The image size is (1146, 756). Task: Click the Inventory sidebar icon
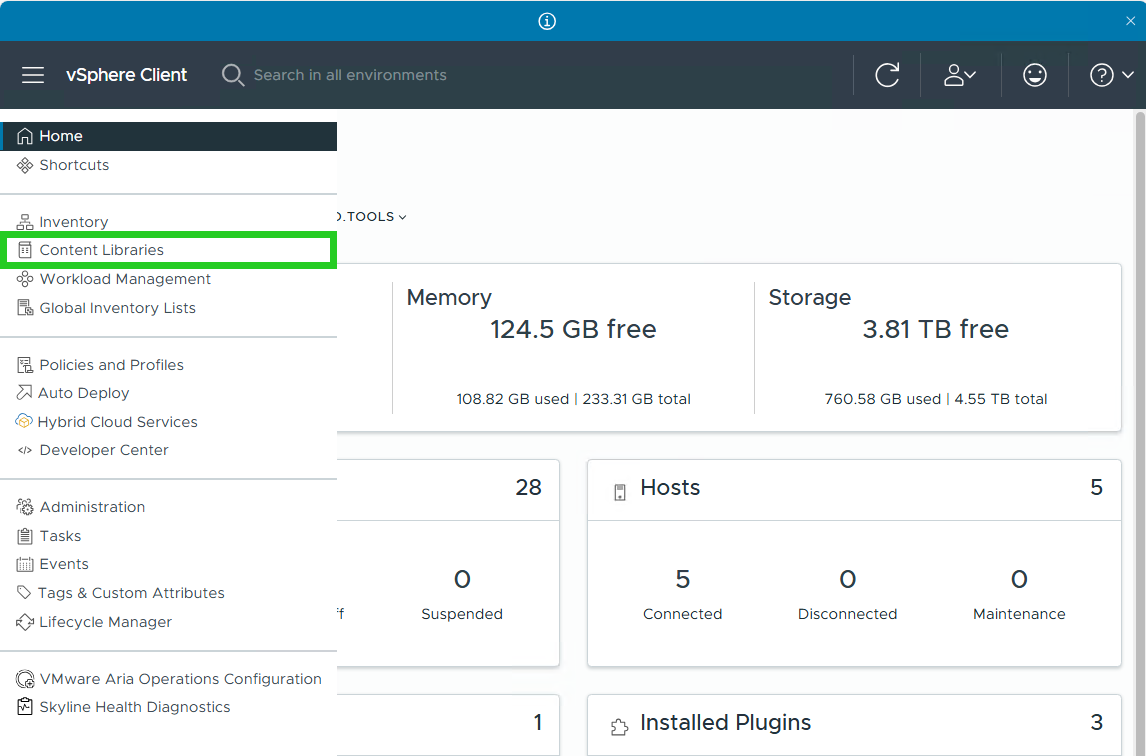click(24, 221)
